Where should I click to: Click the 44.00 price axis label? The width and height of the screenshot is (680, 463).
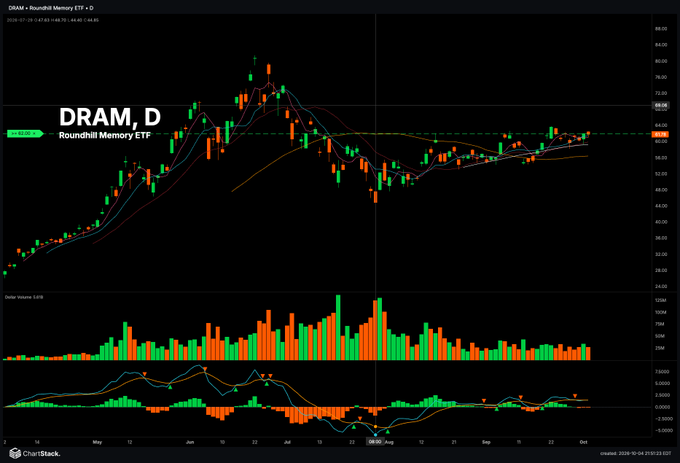tap(661, 206)
